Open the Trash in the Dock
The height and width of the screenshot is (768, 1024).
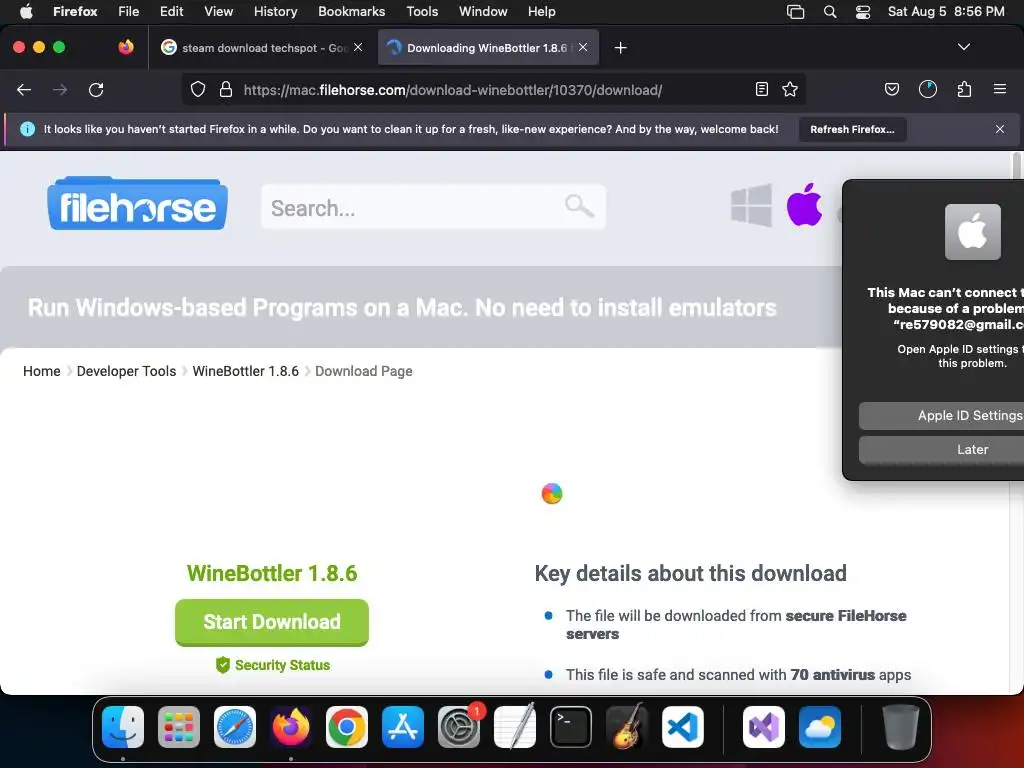[901, 727]
